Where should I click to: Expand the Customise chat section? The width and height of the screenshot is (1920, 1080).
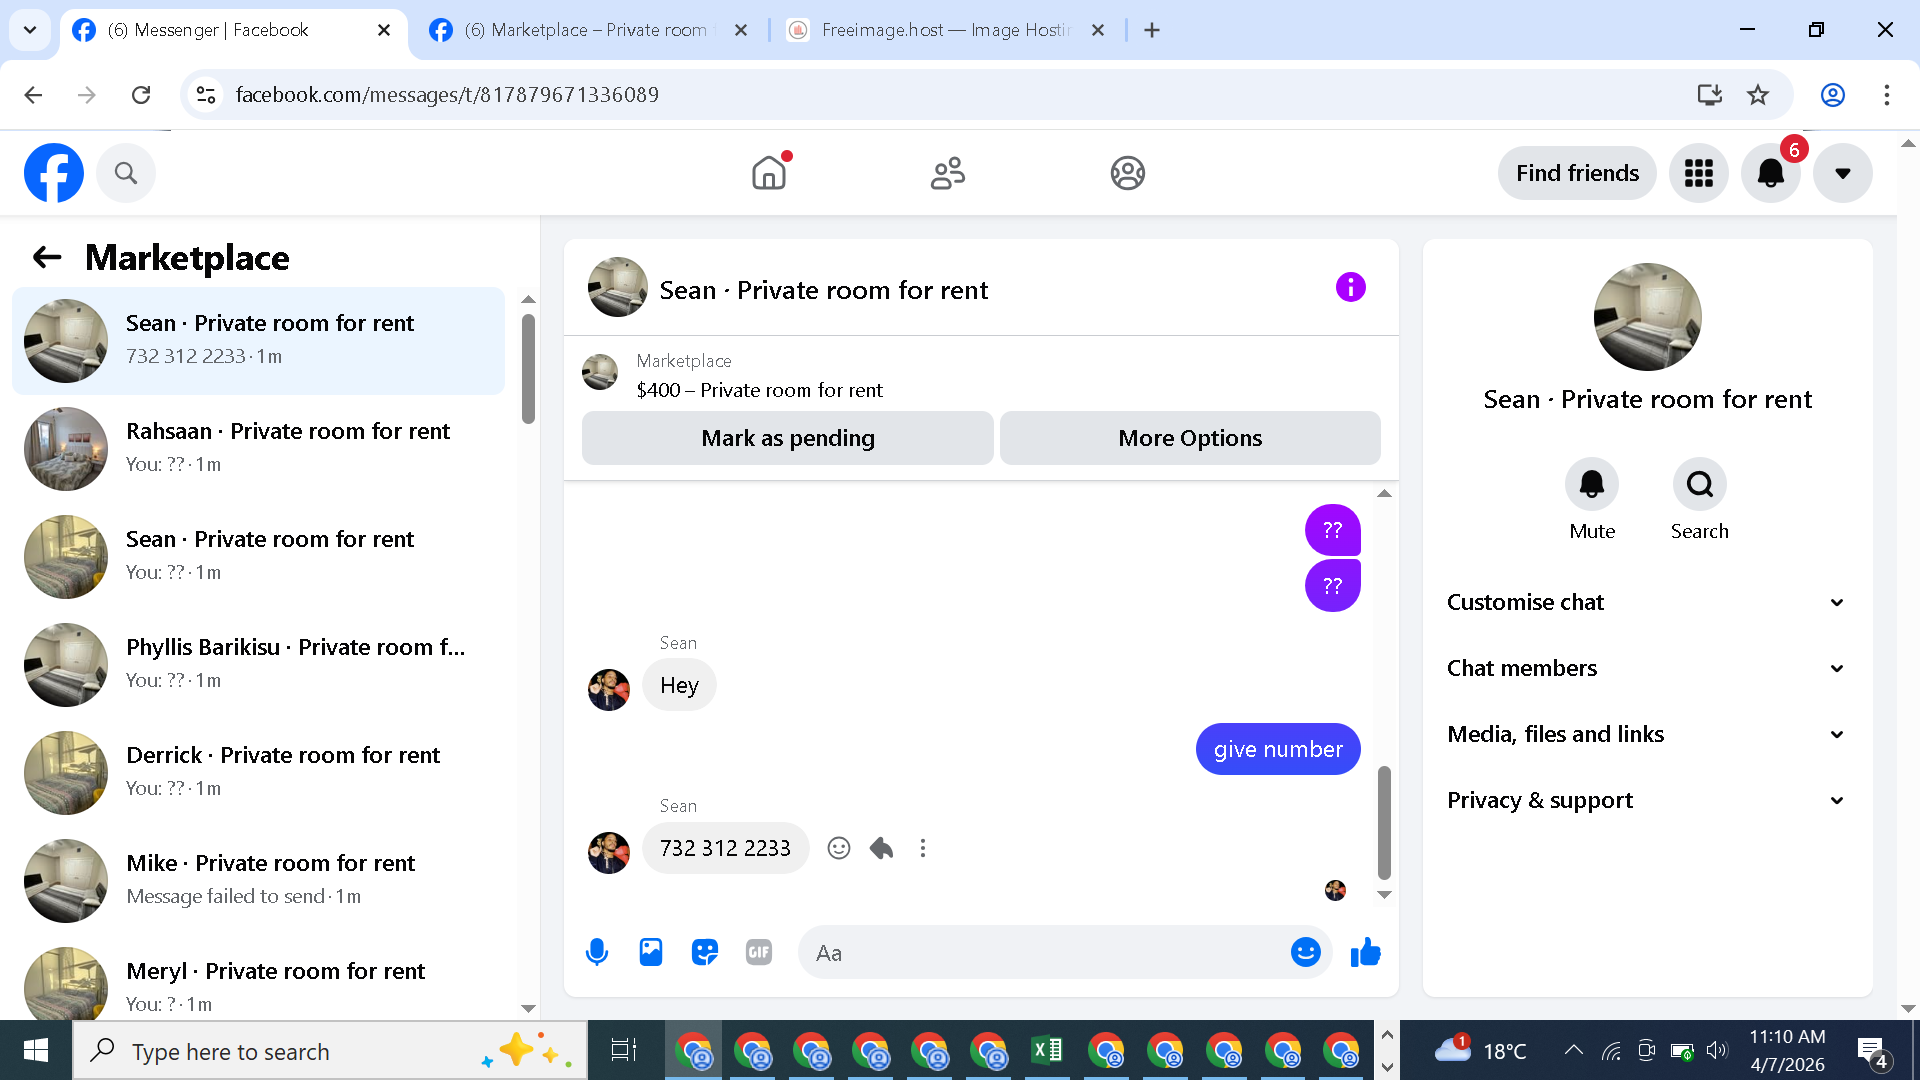[1646, 602]
